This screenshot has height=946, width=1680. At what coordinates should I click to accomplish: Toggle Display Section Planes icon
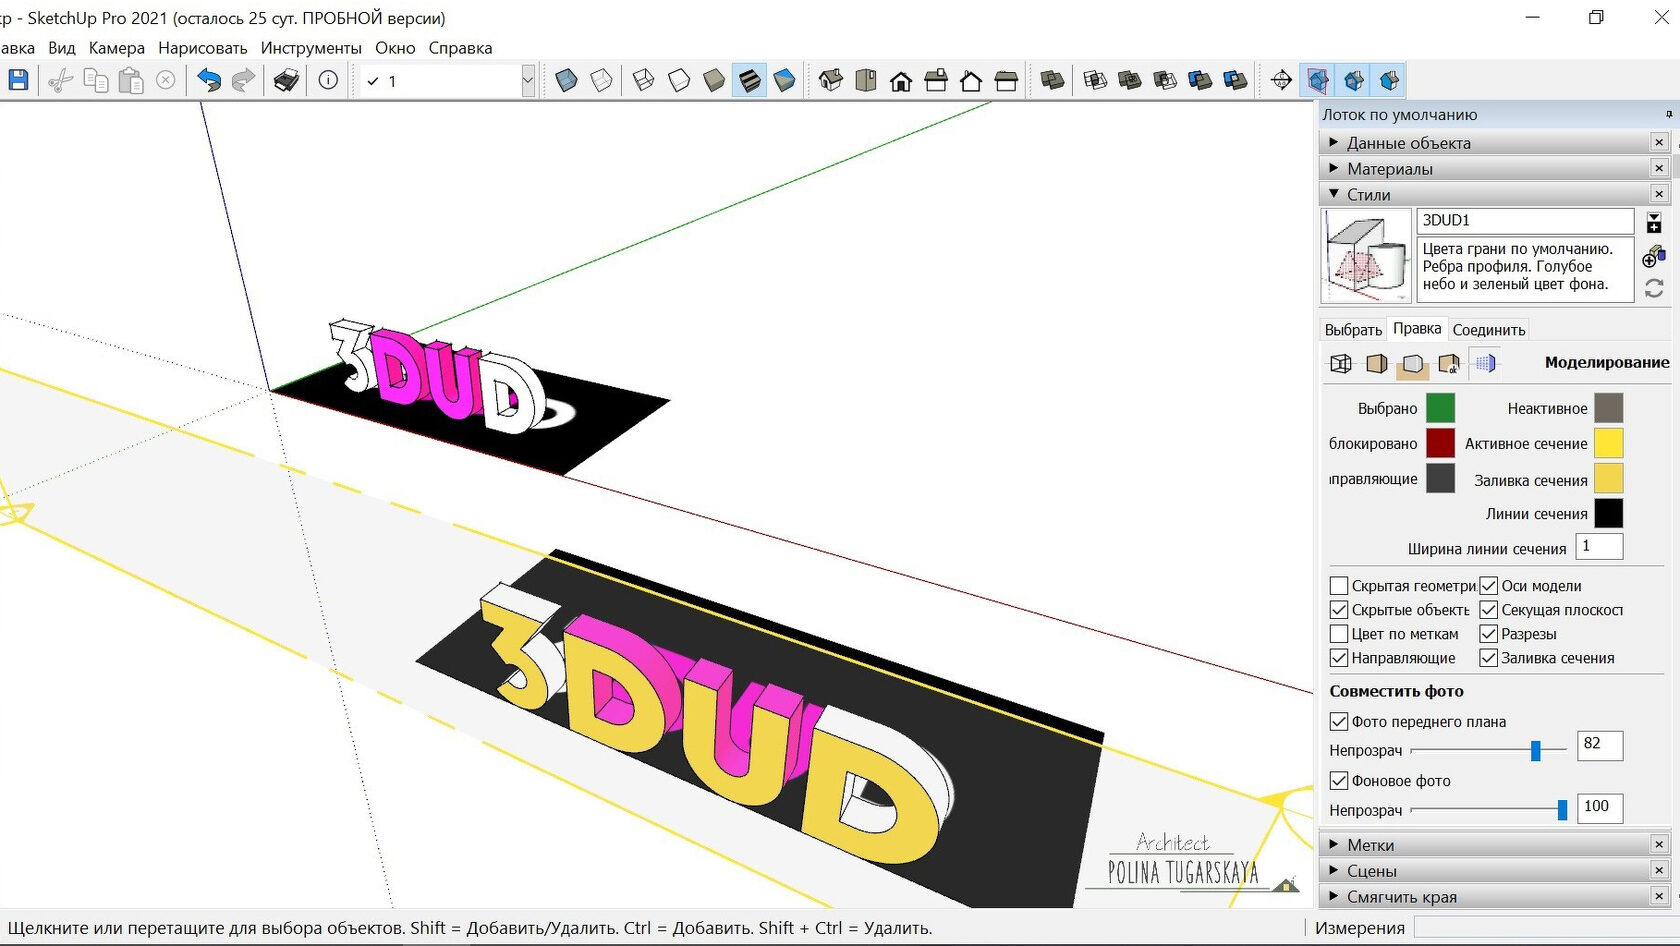tap(1318, 80)
